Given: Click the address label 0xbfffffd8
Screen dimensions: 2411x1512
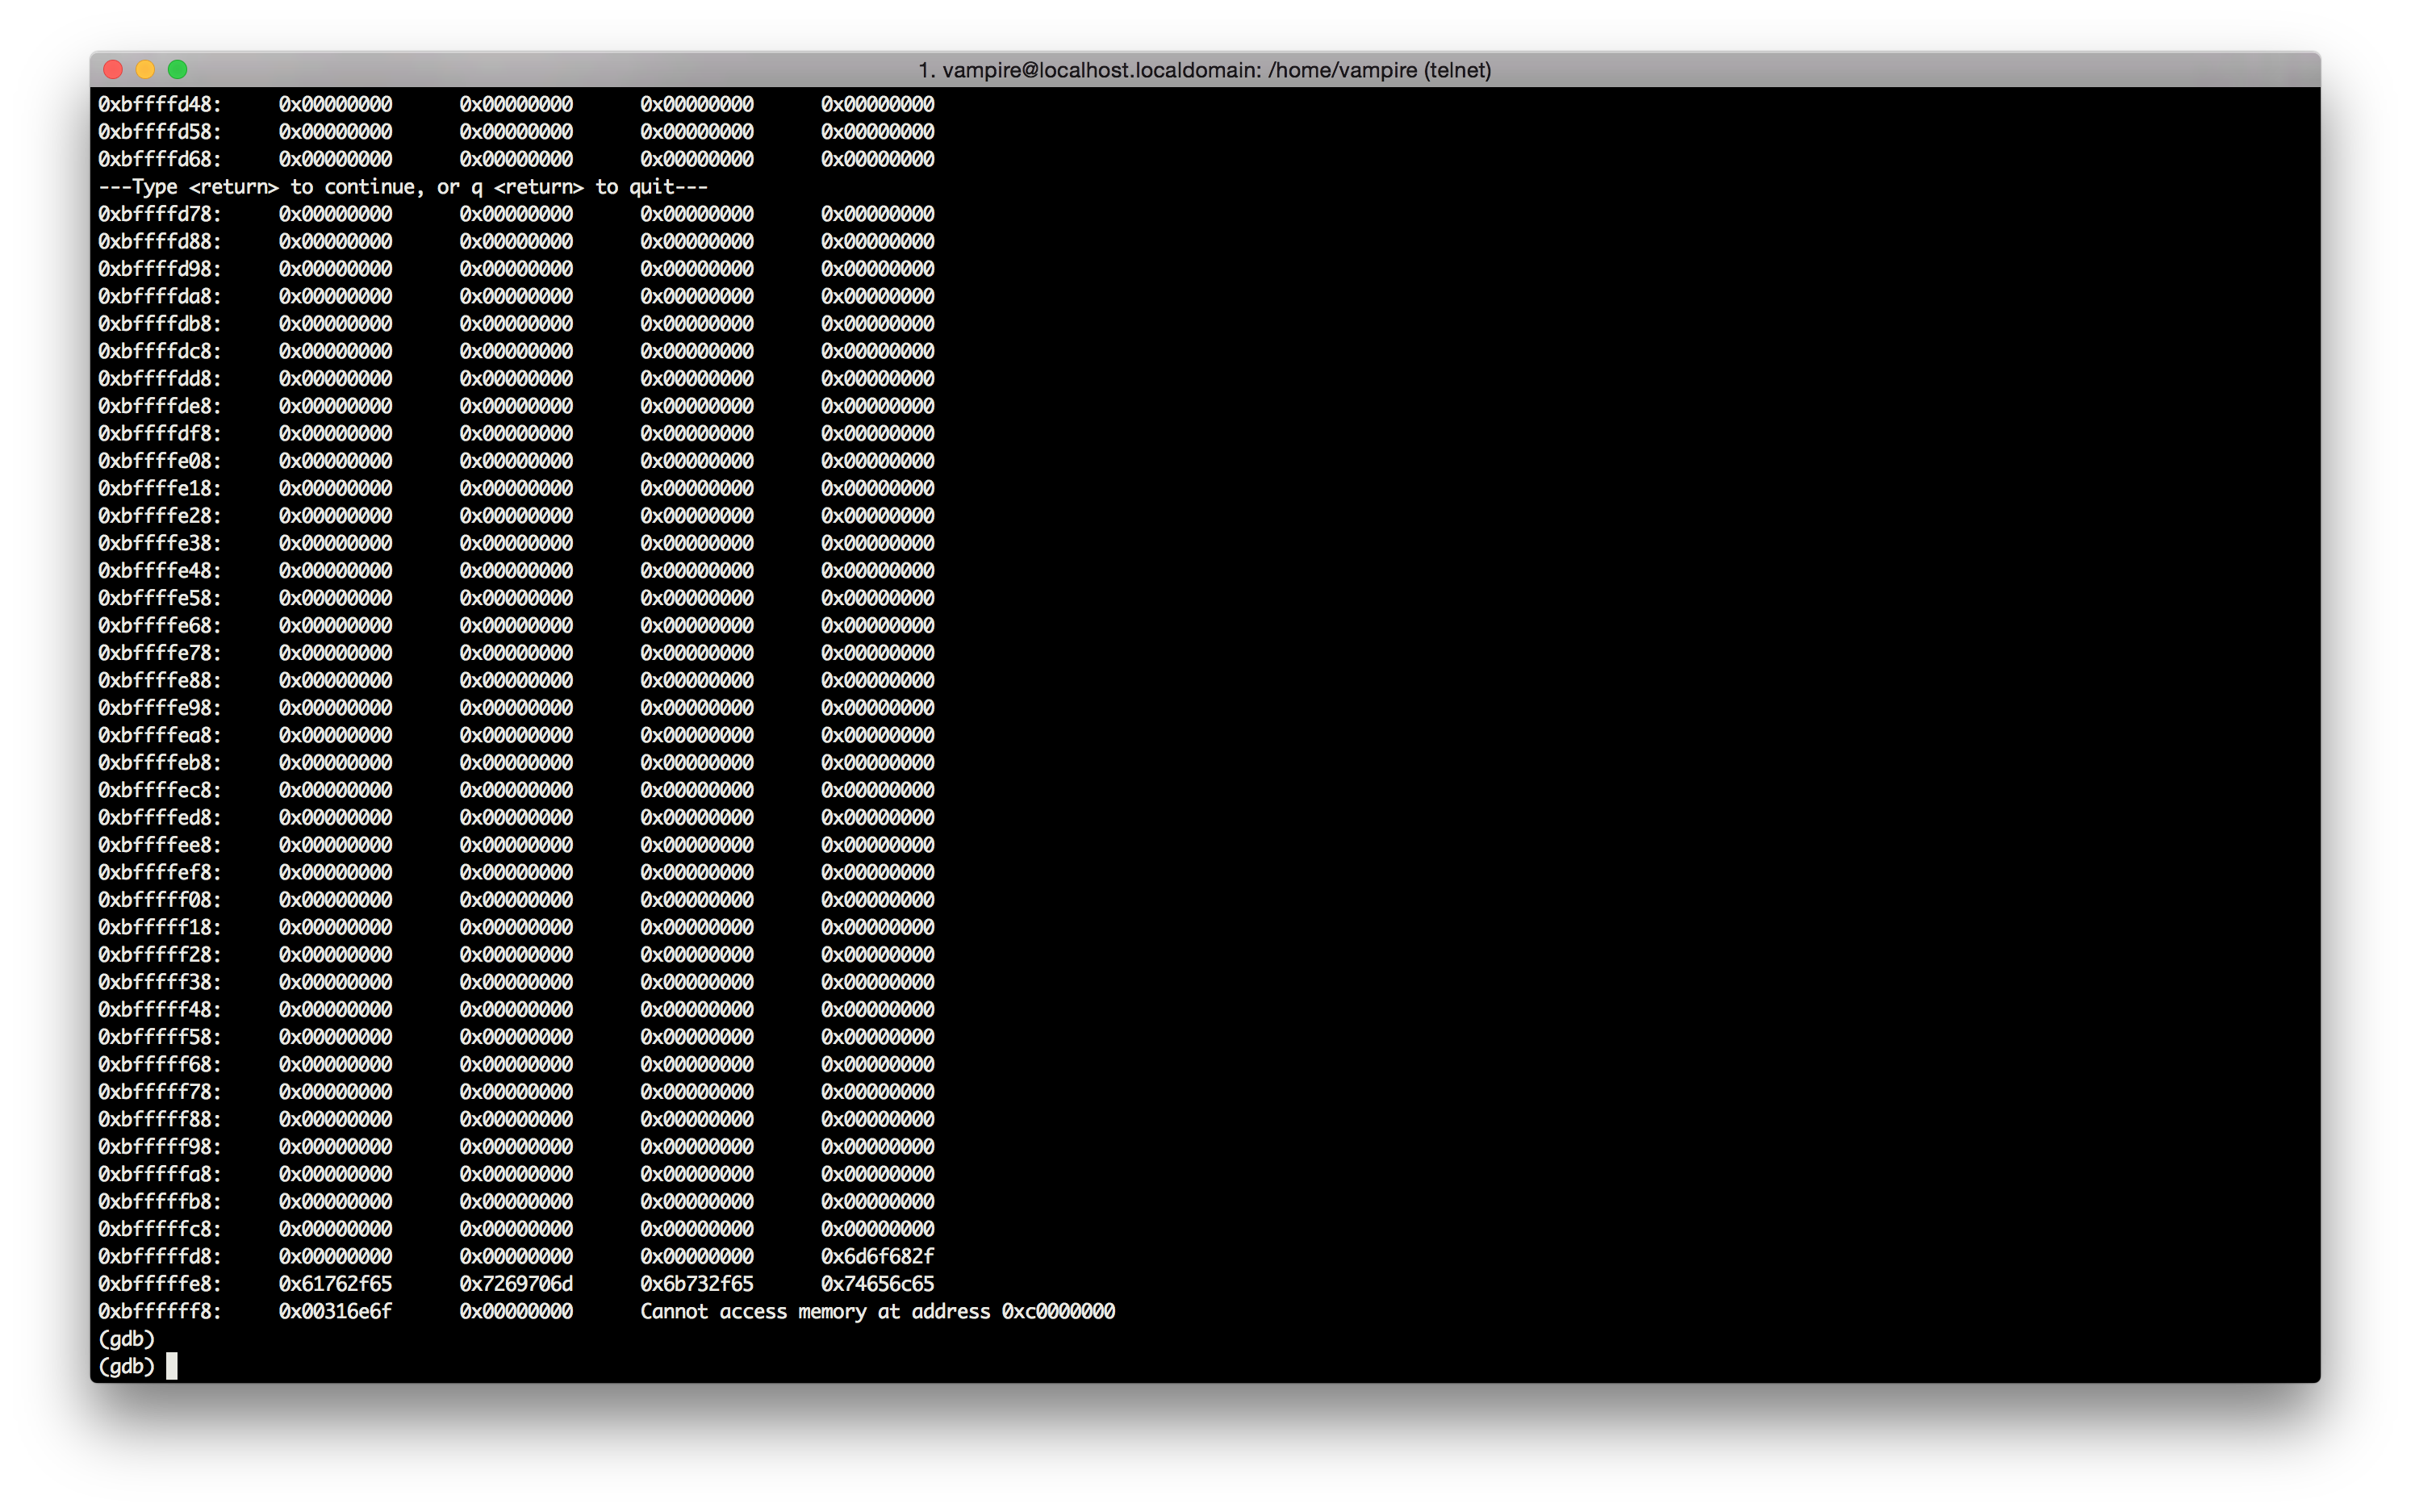Looking at the screenshot, I should tap(159, 1256).
